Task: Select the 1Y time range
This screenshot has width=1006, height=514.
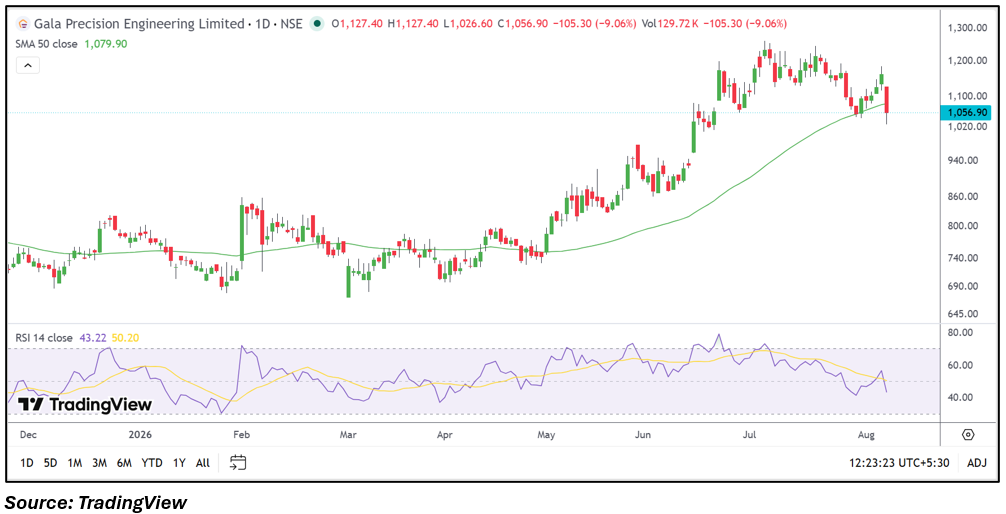Action: 179,463
